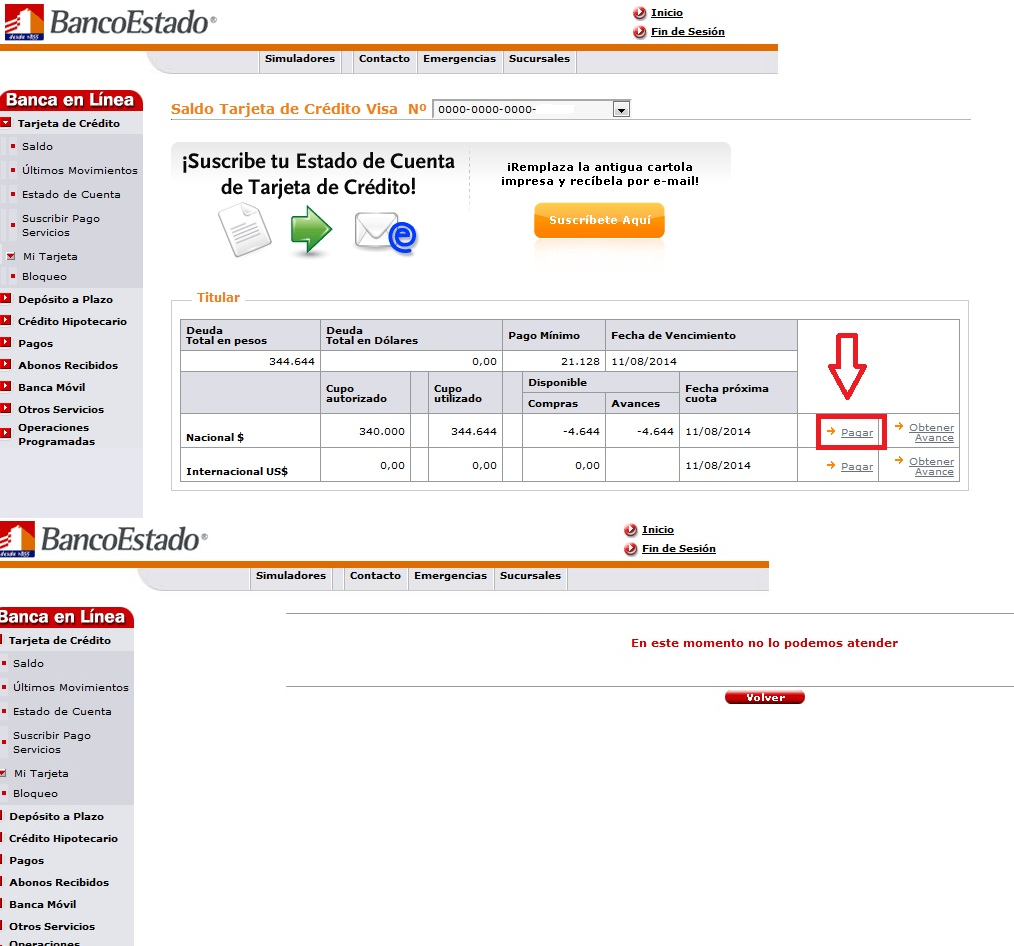The height and width of the screenshot is (946, 1014).
Task: Select the 344.644 Deuda Total en pesos value
Action: pyautogui.click(x=292, y=361)
